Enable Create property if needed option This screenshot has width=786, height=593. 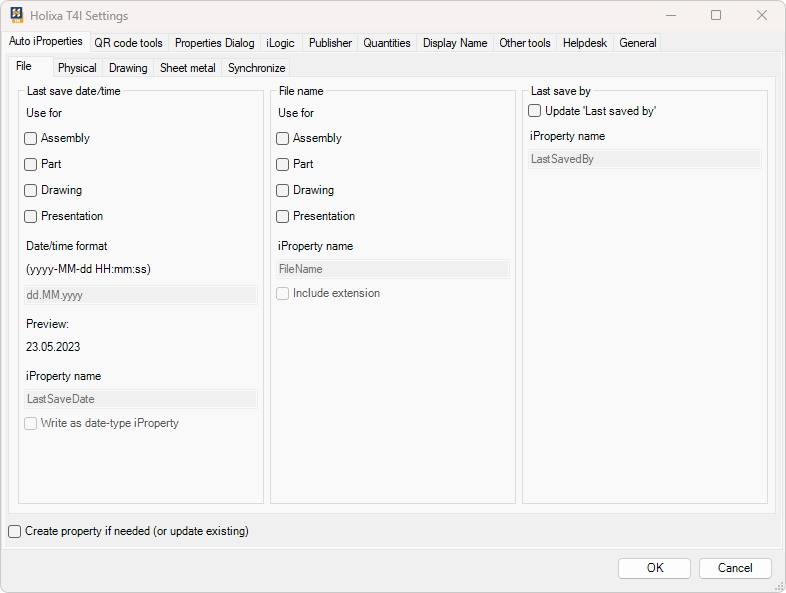pyautogui.click(x=15, y=532)
